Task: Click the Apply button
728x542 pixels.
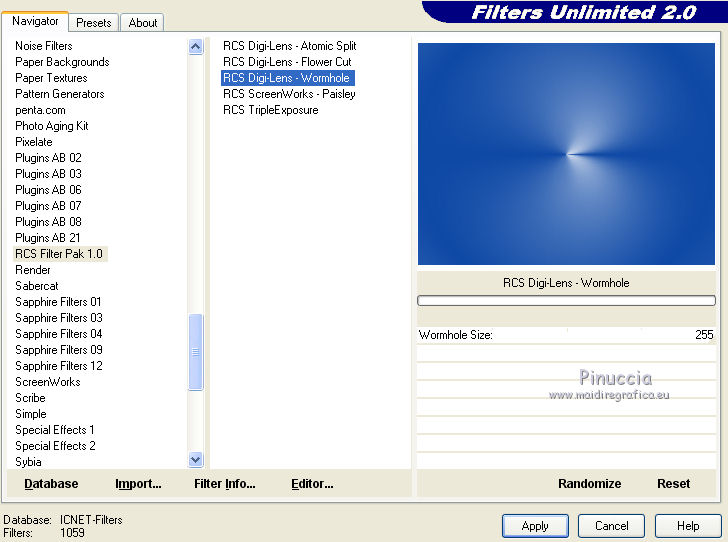Action: tap(535, 526)
